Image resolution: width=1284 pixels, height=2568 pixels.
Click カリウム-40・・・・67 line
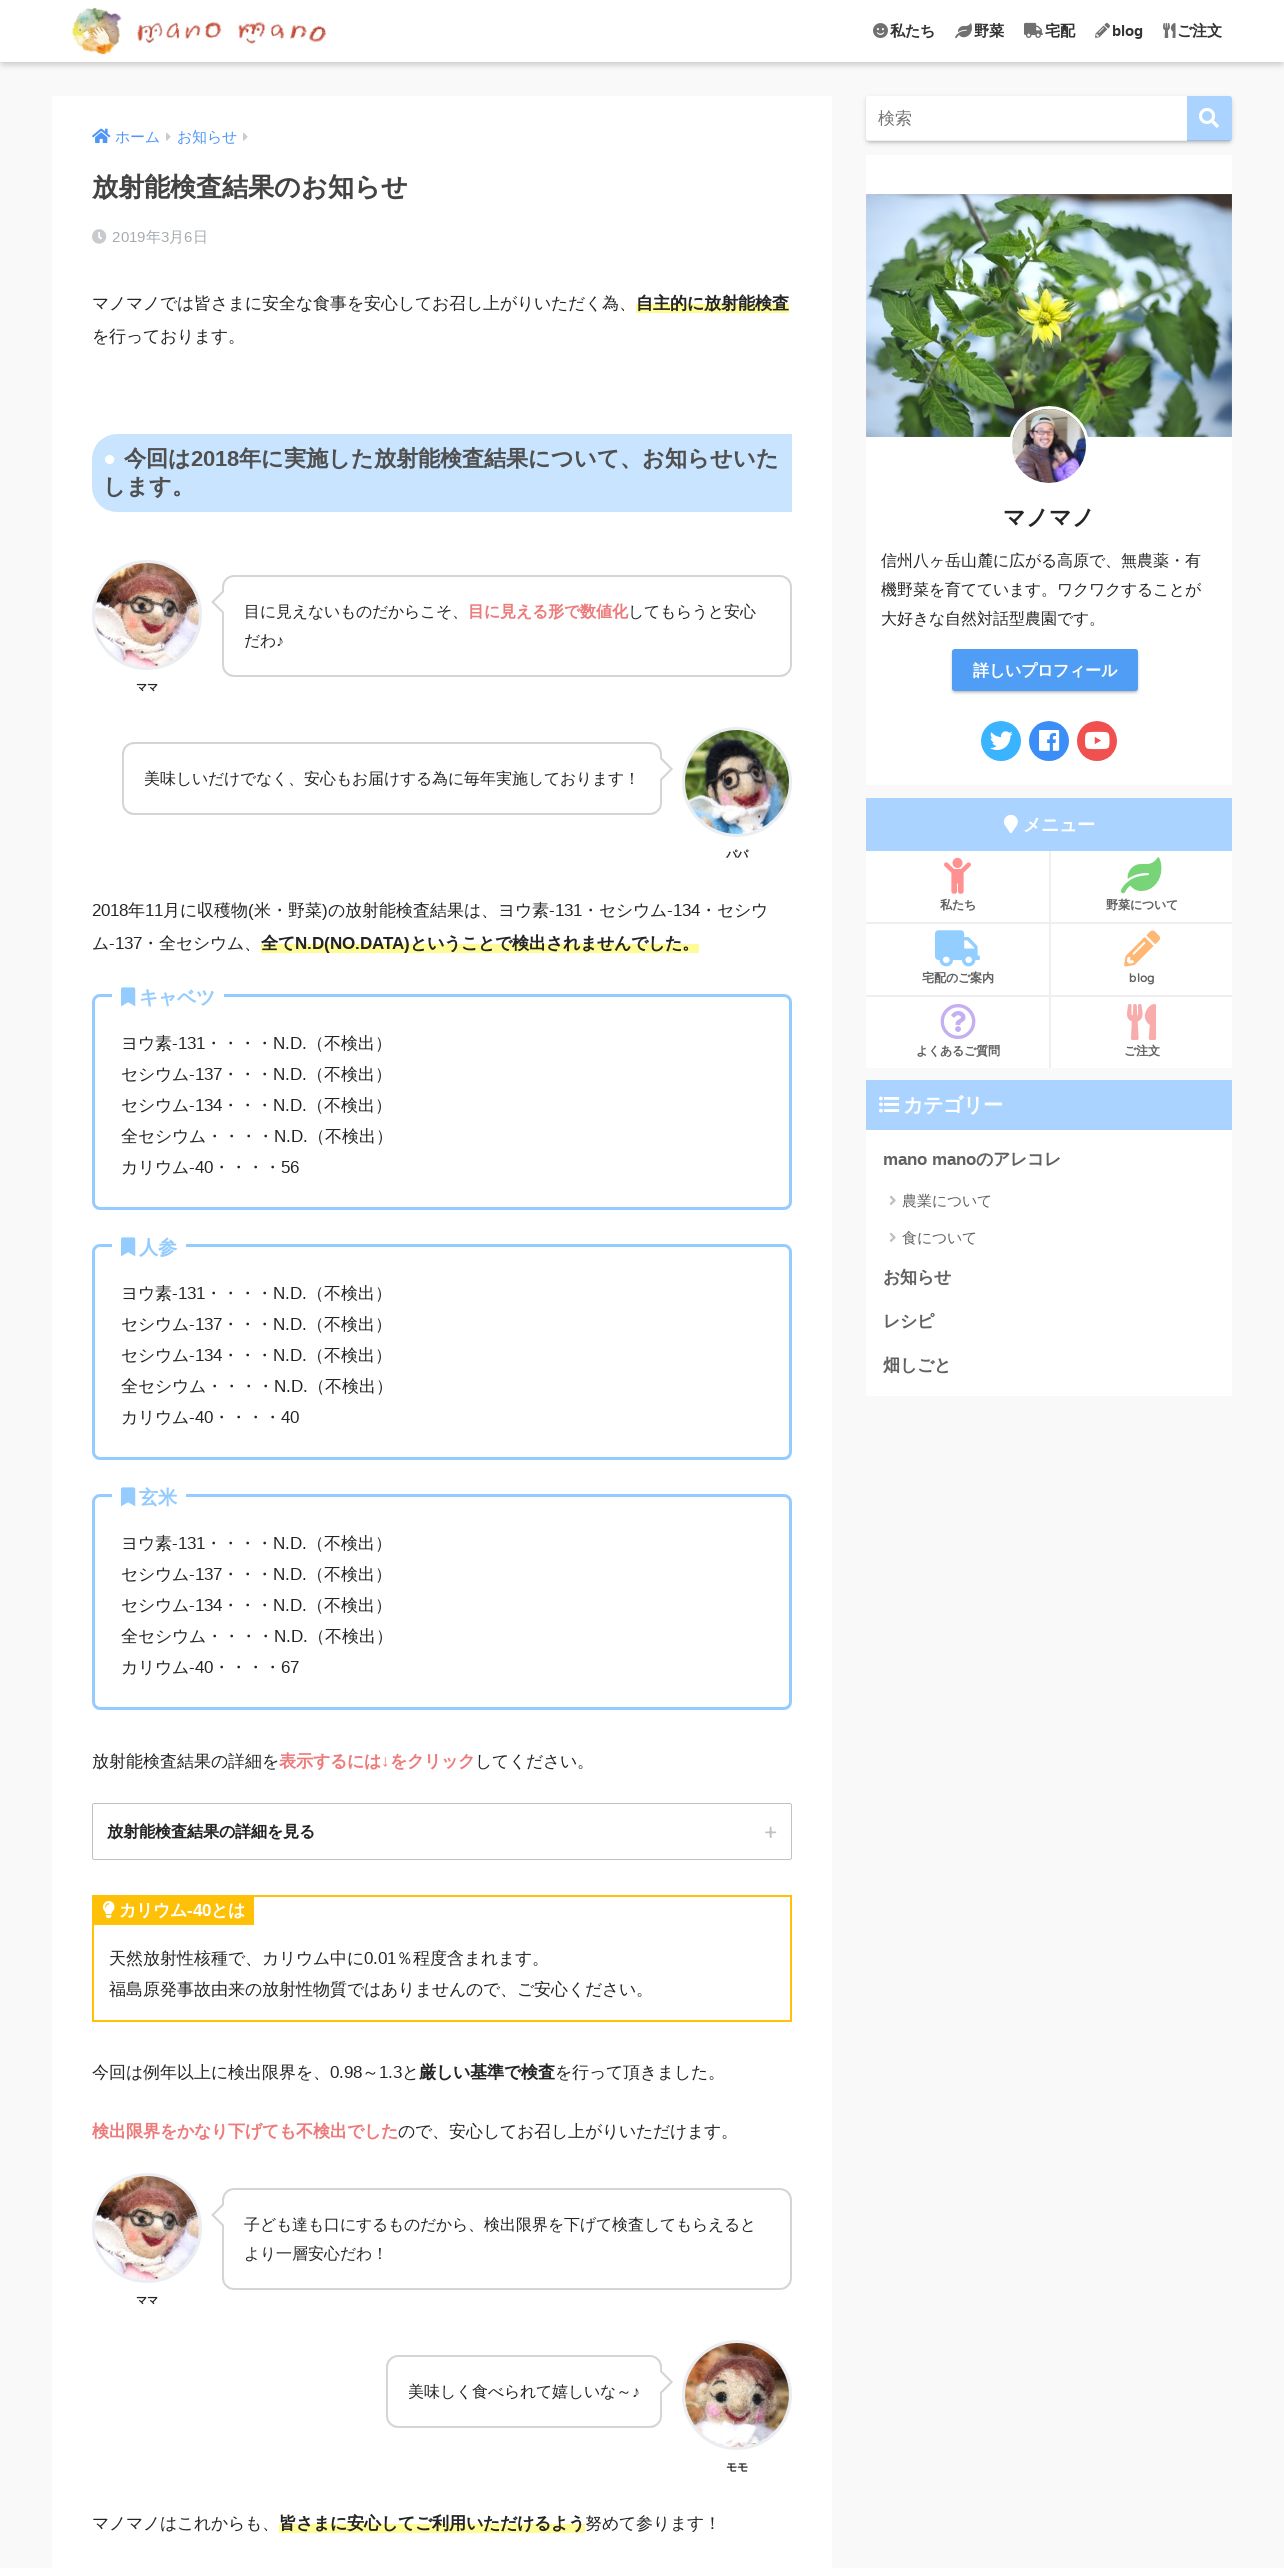[210, 1667]
